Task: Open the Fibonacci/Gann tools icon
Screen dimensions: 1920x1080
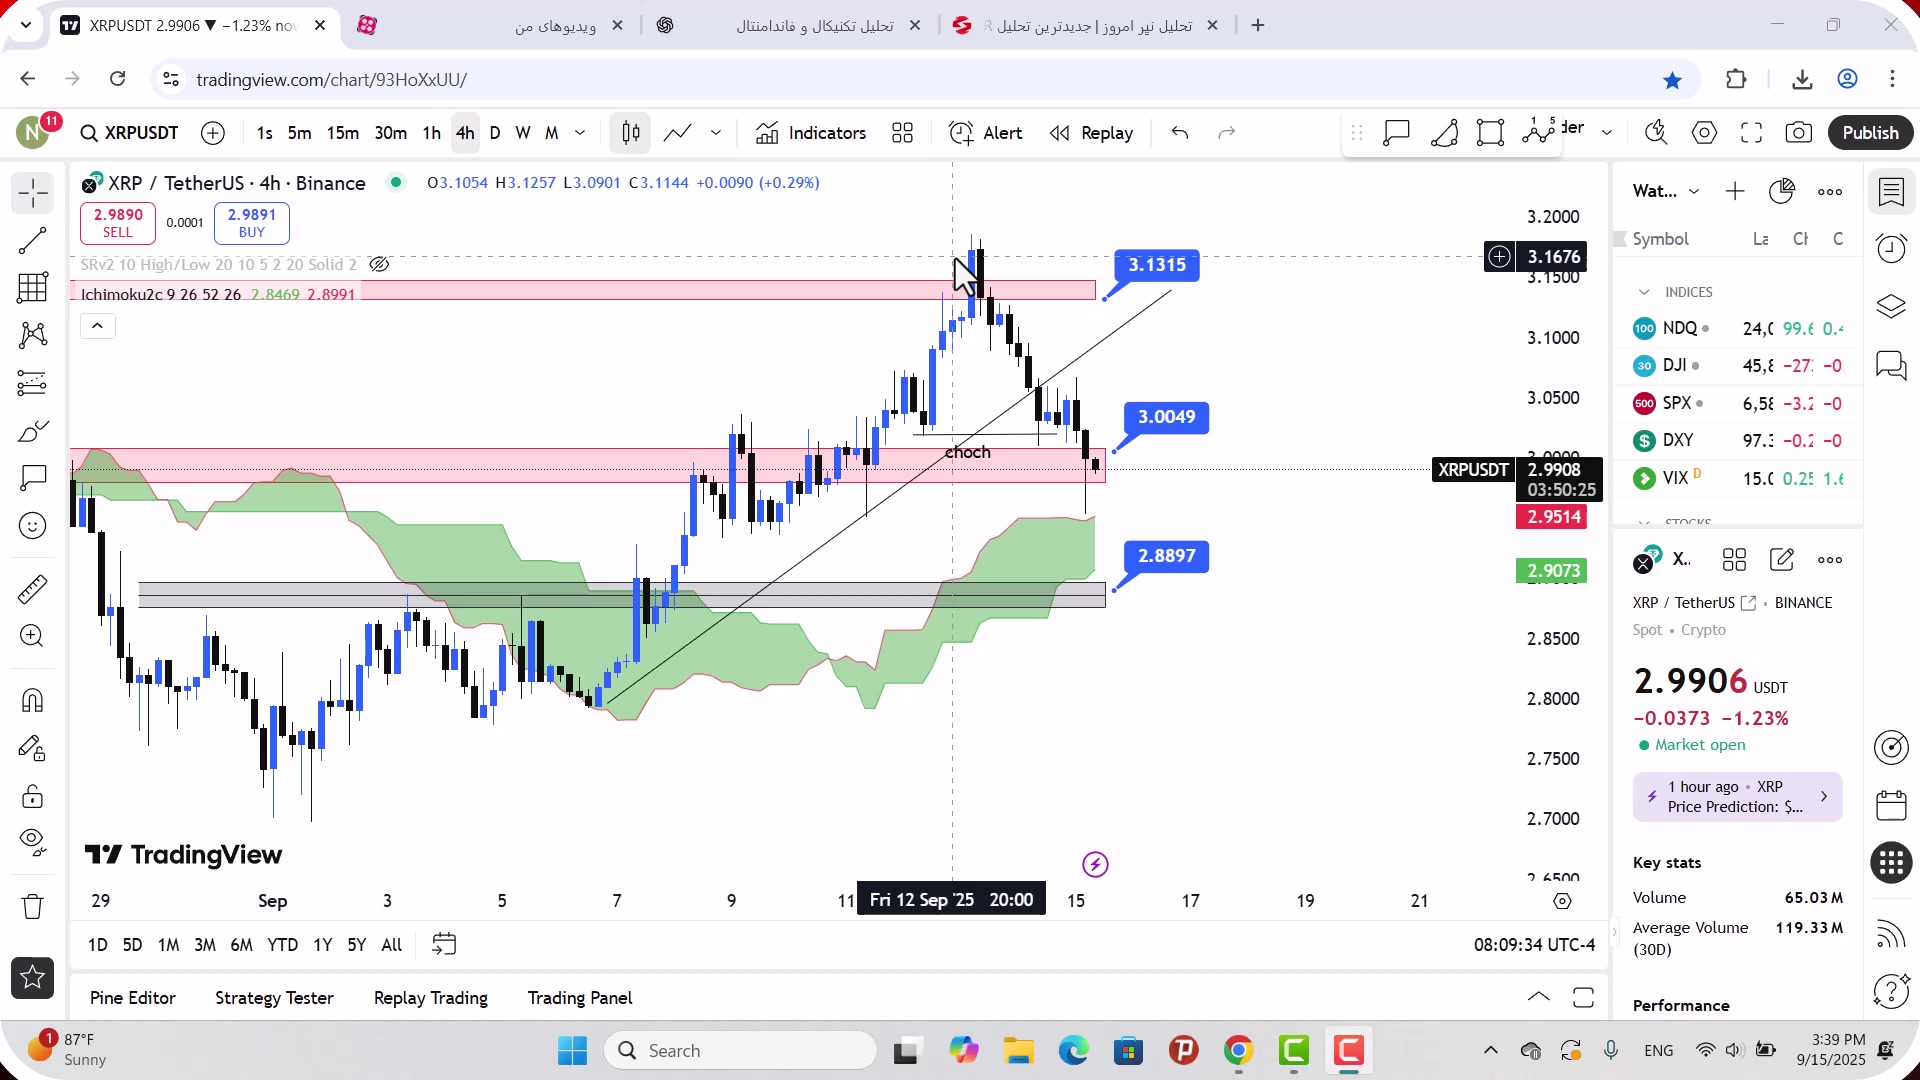Action: pos(32,288)
